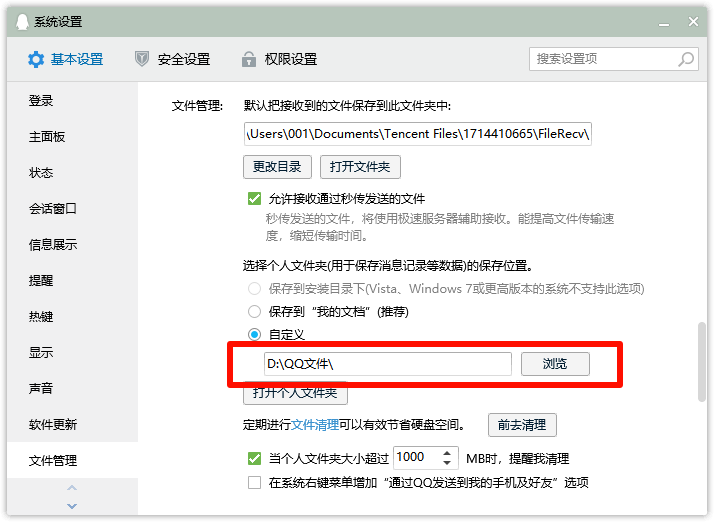This screenshot has height=522, width=714.
Task: Enable 在系统右键菜单增加 QQ发送 option
Action: [254, 482]
